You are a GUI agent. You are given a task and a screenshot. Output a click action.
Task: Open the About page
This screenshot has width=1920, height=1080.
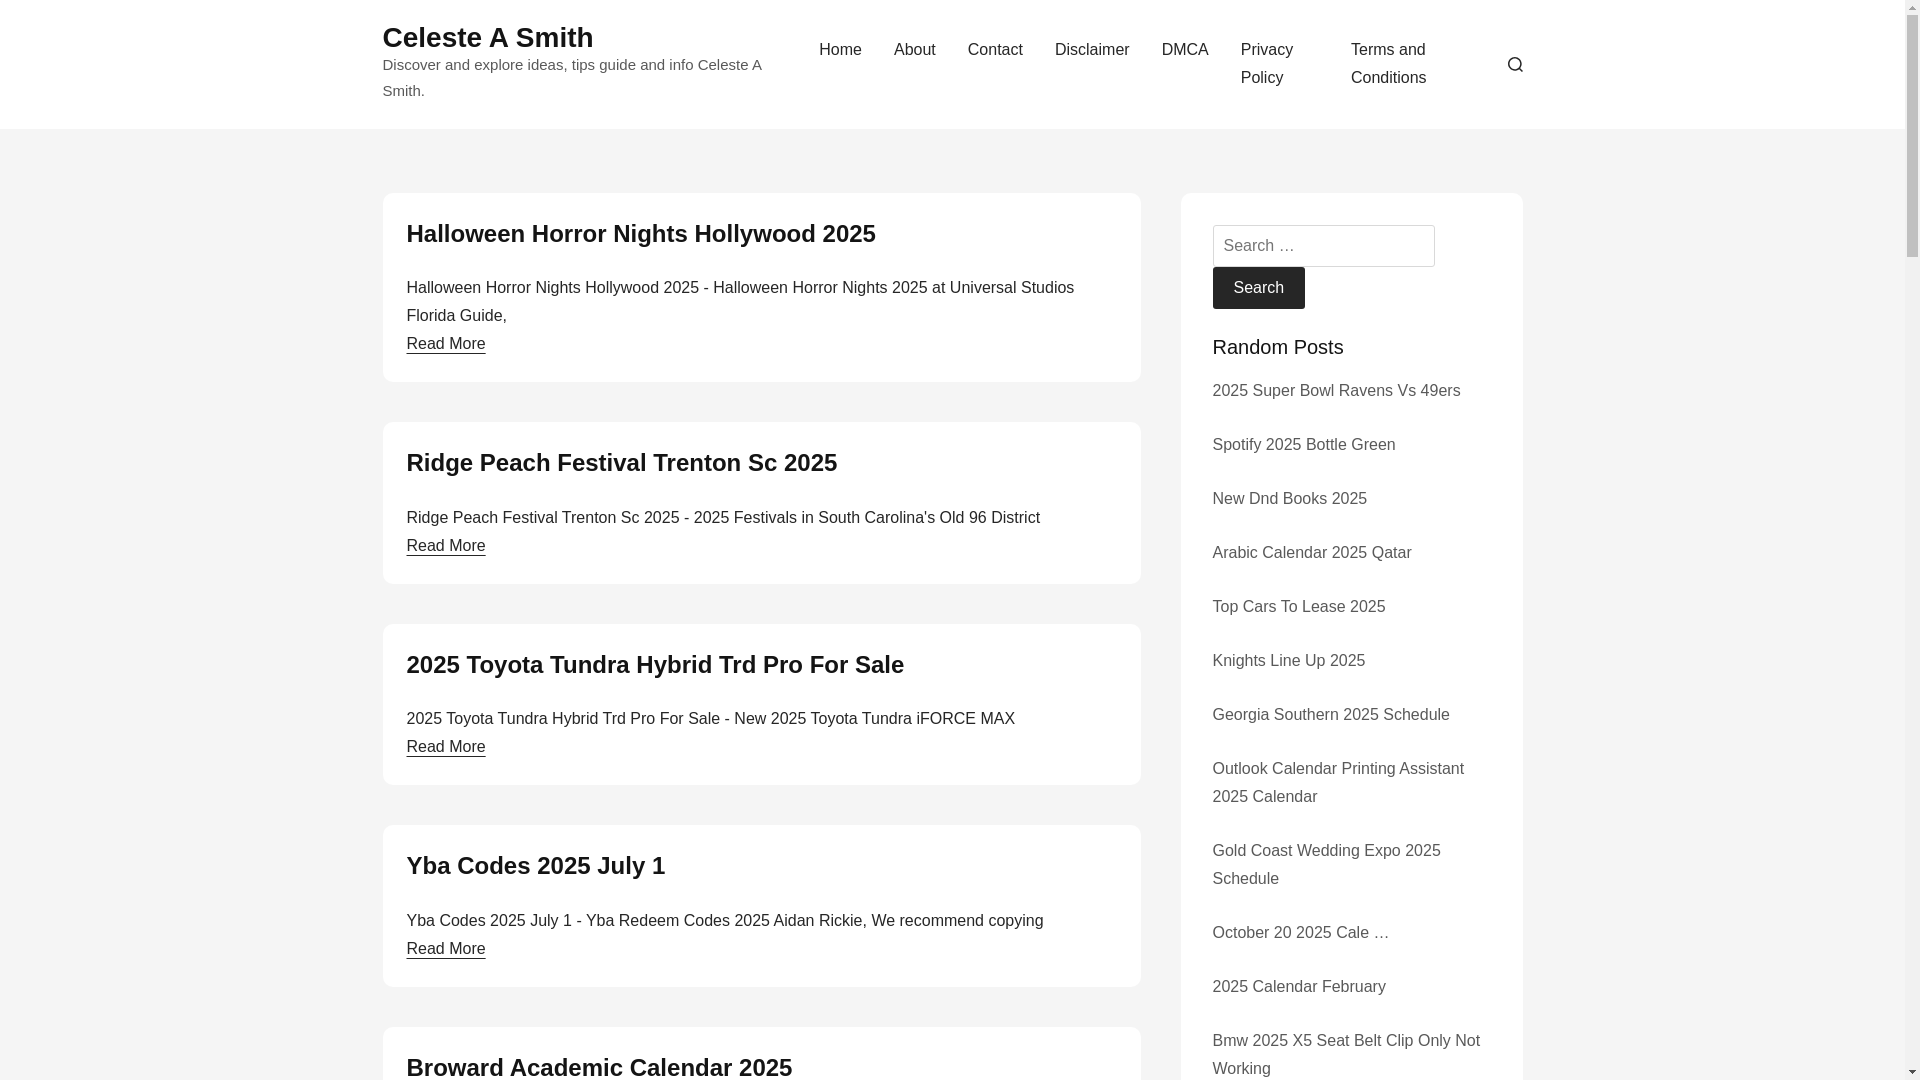click(x=915, y=50)
